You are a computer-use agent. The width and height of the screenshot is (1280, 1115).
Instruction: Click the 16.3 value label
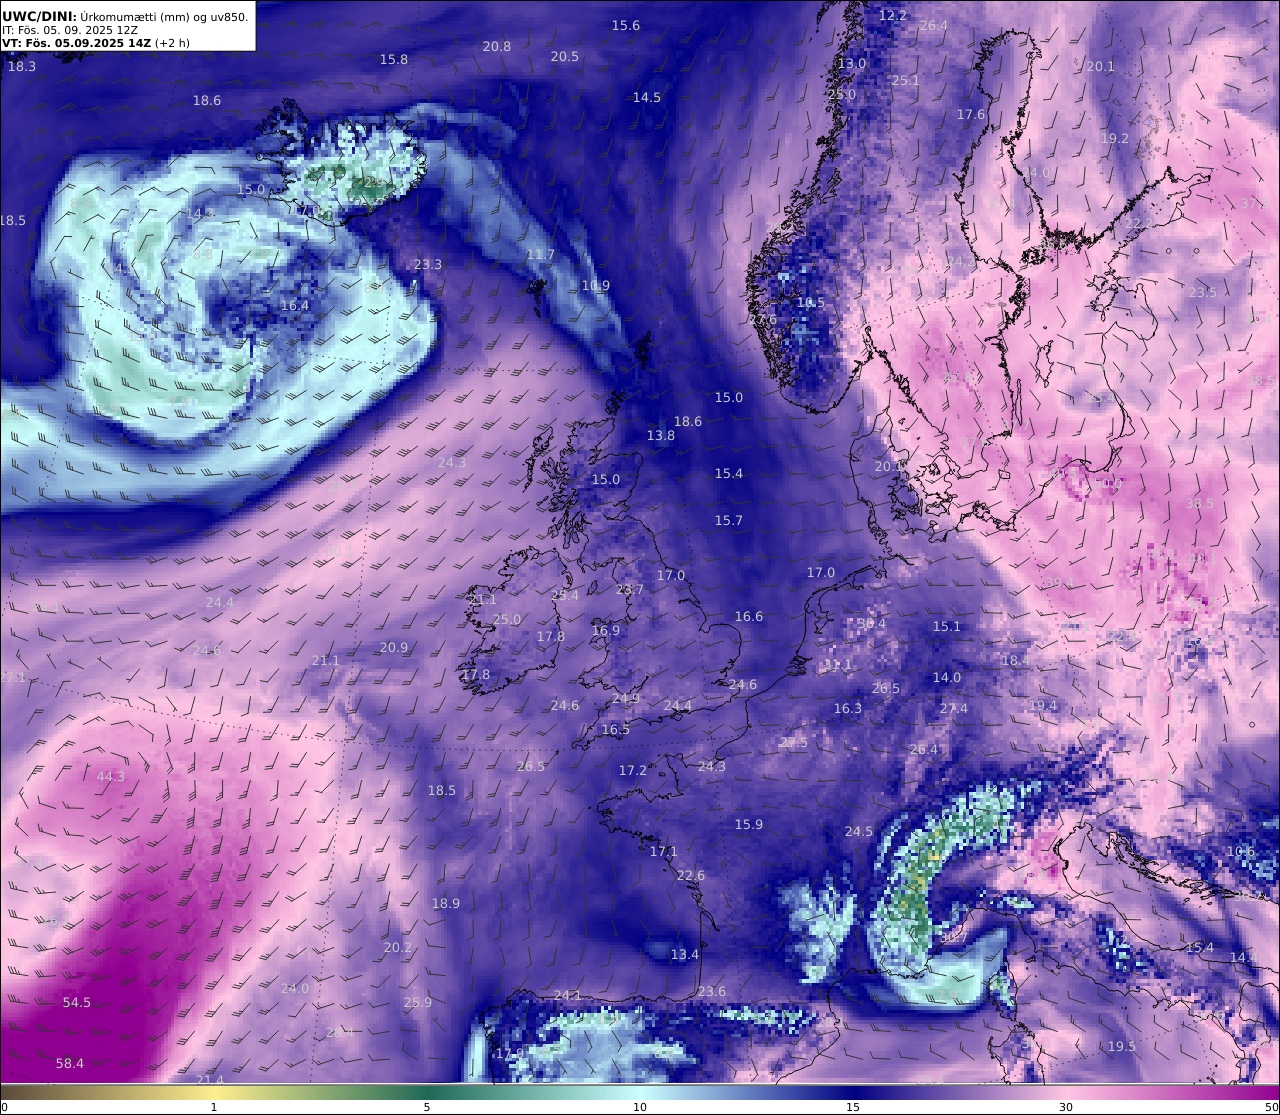pos(848,708)
